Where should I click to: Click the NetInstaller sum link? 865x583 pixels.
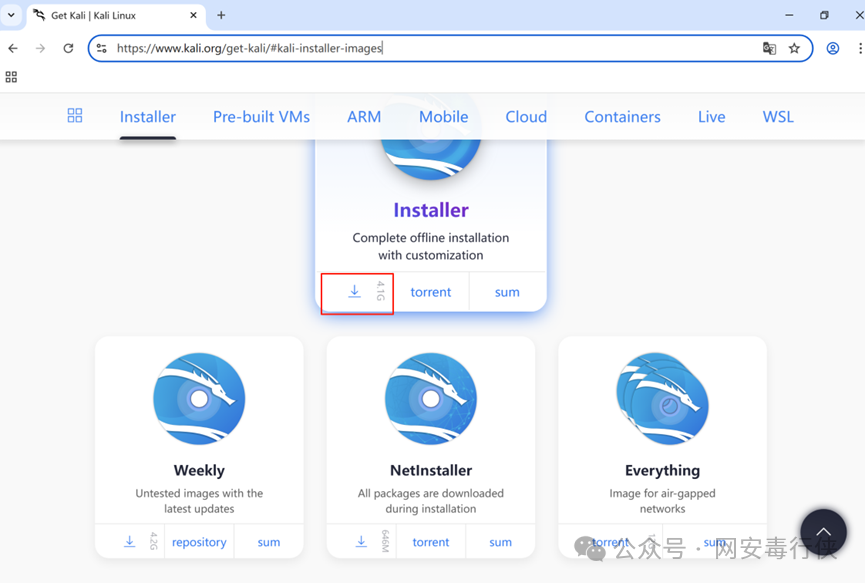(500, 542)
